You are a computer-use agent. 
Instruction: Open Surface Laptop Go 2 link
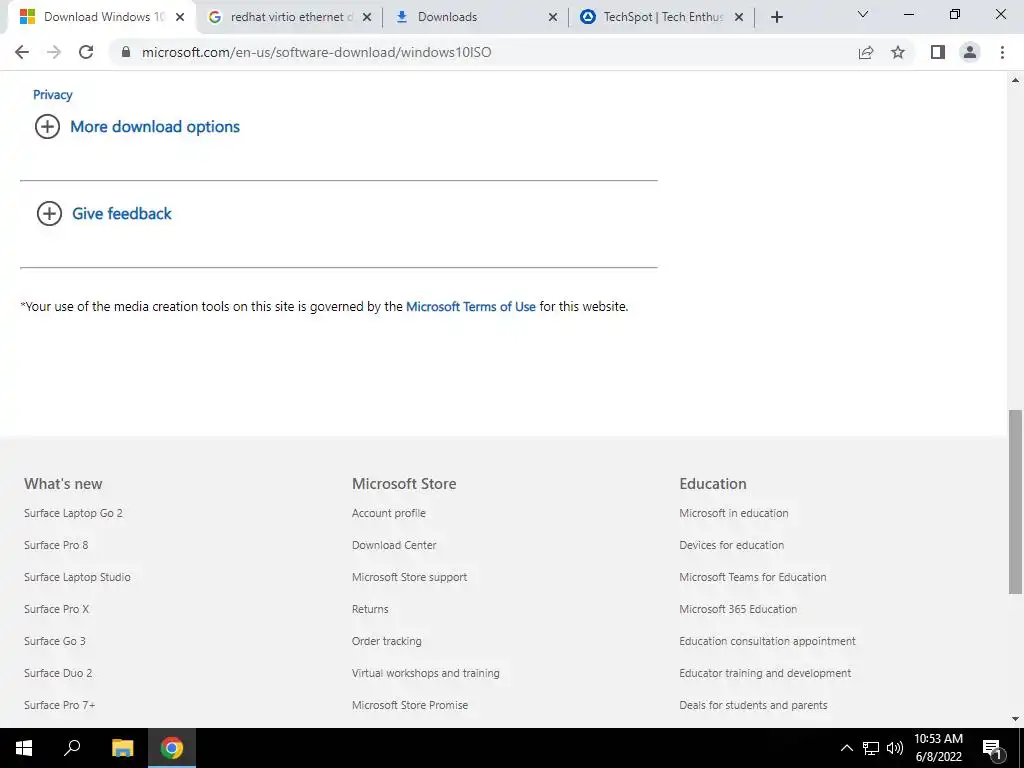click(x=73, y=513)
